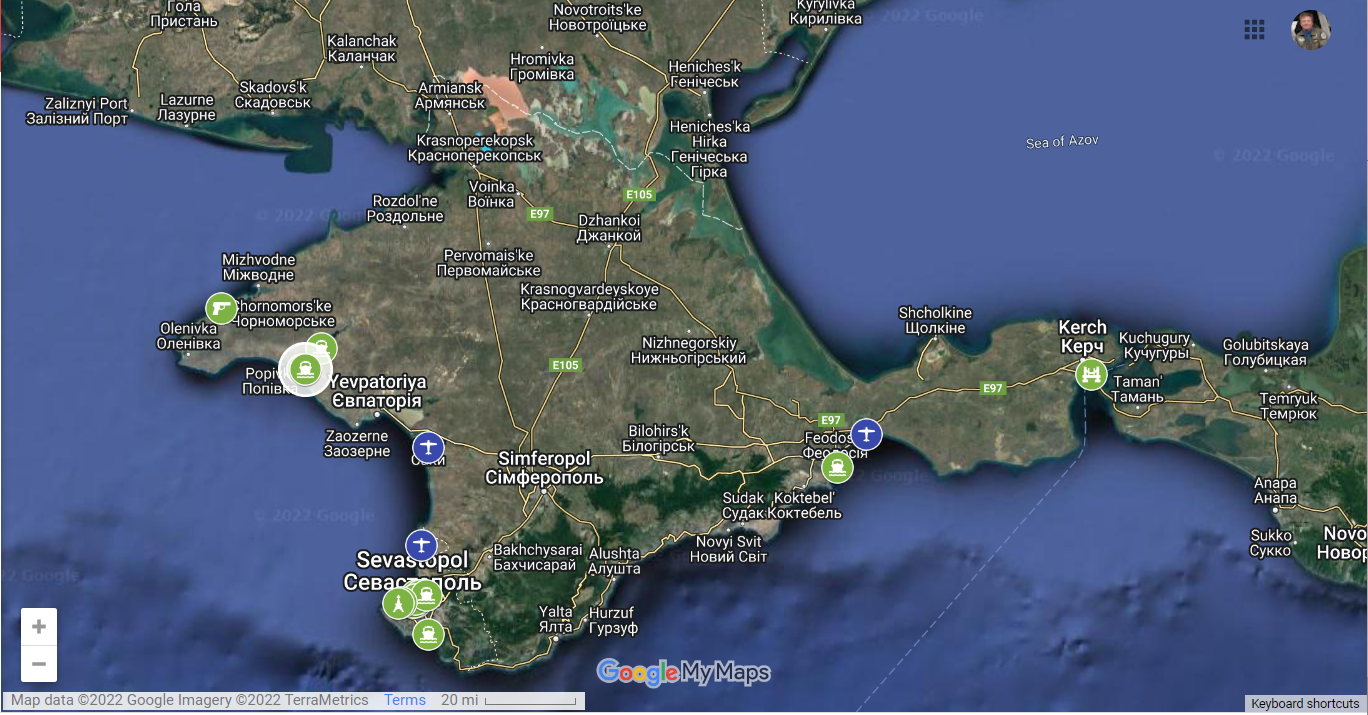Click the southernmost green ship marker below Sevastopol
The width and height of the screenshot is (1368, 715).
428,634
